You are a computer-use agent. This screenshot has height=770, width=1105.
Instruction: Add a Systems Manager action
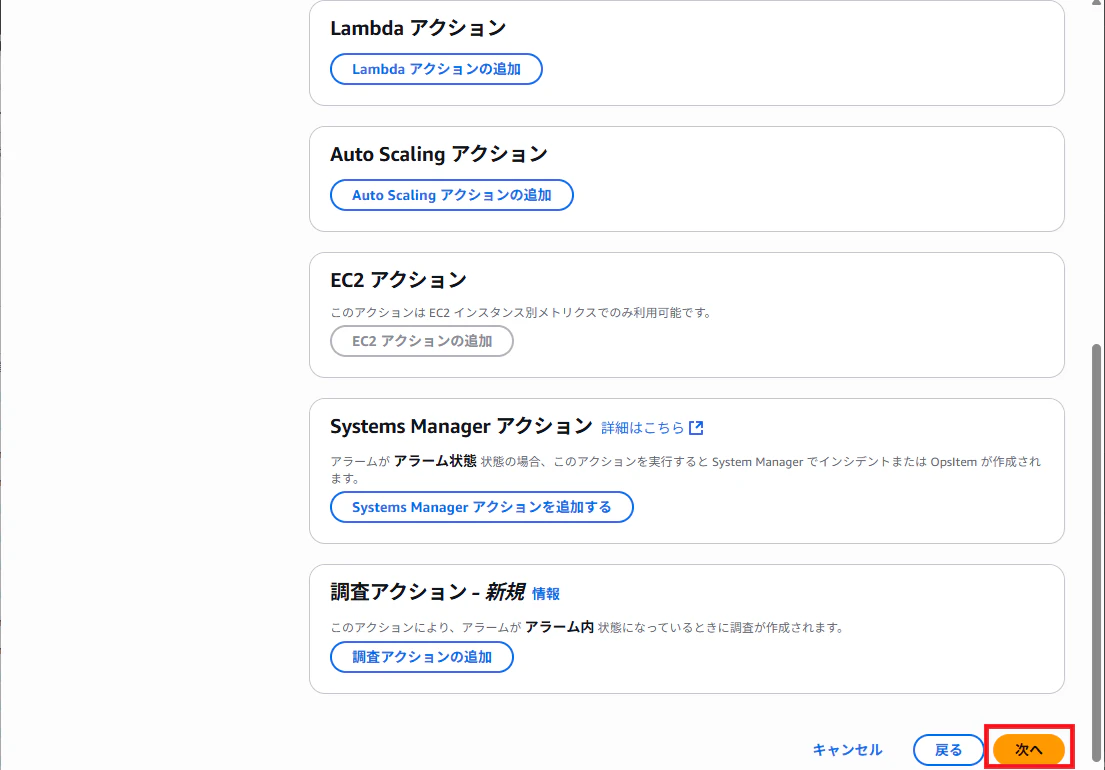coord(481,507)
